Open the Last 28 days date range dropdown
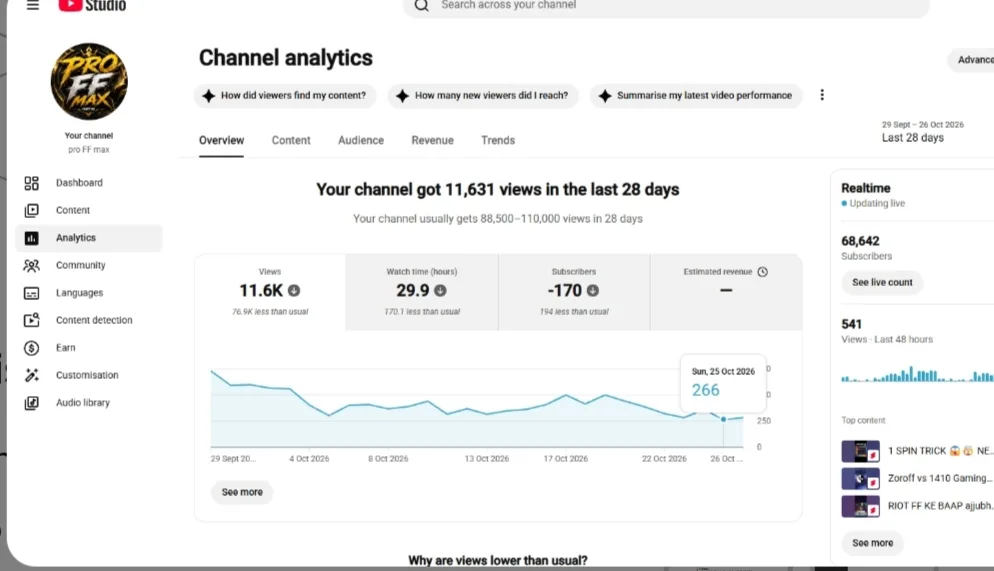 point(922,132)
